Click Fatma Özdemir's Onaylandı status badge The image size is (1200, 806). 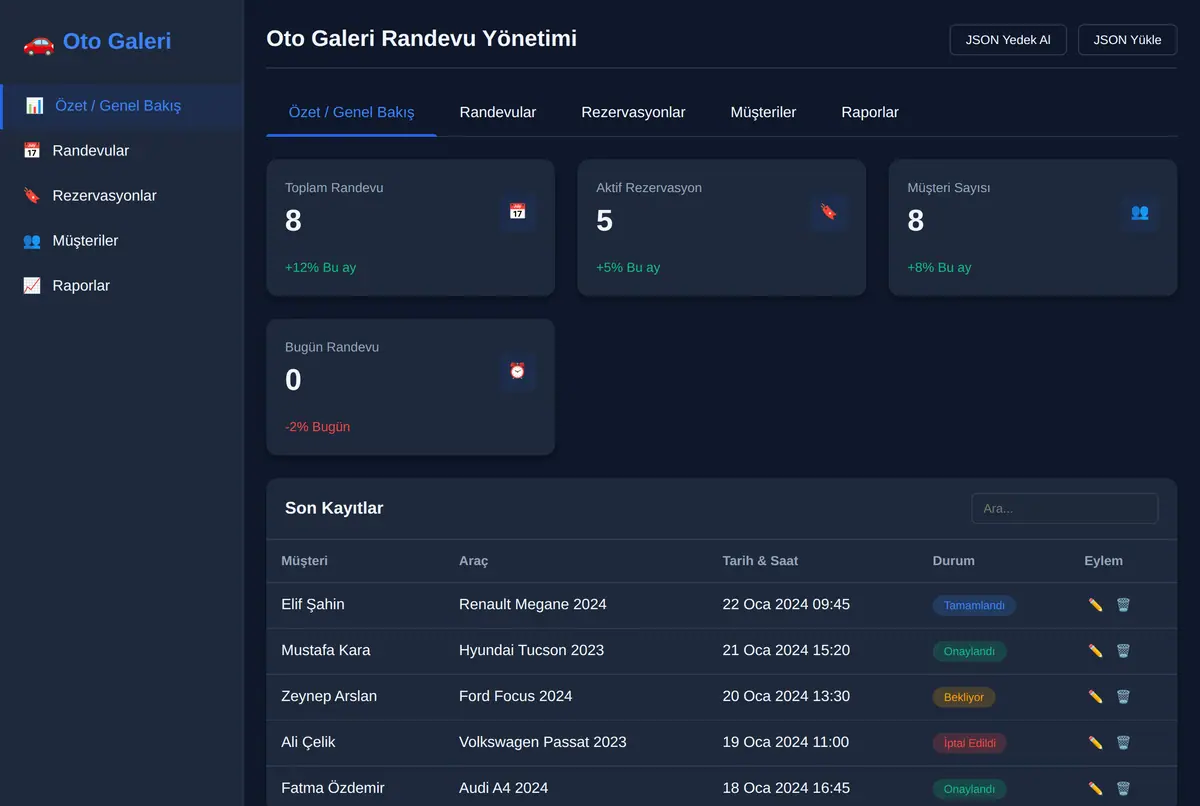click(969, 789)
